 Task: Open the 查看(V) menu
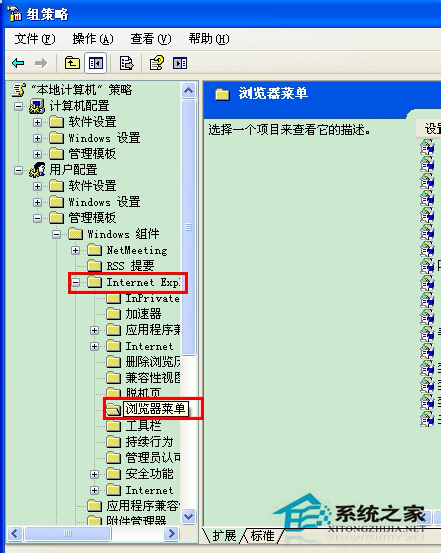point(151,38)
